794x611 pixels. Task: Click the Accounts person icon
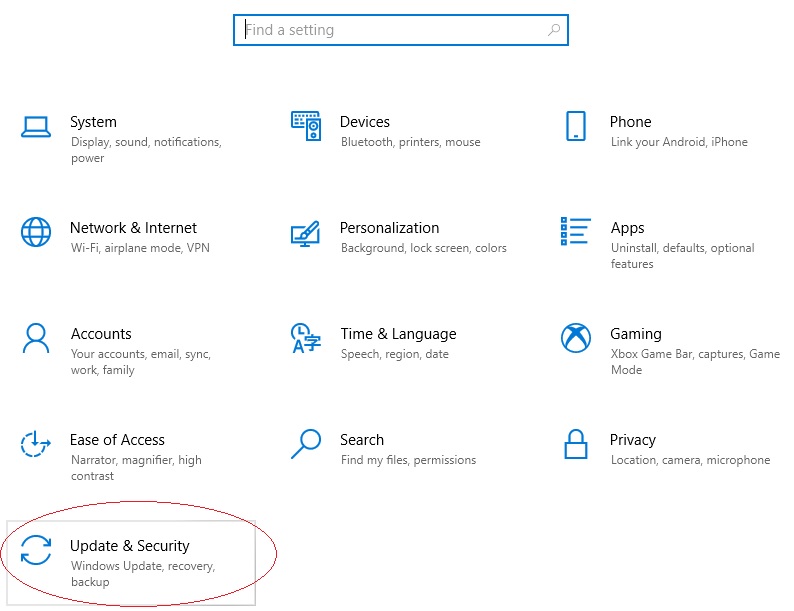[x=36, y=338]
